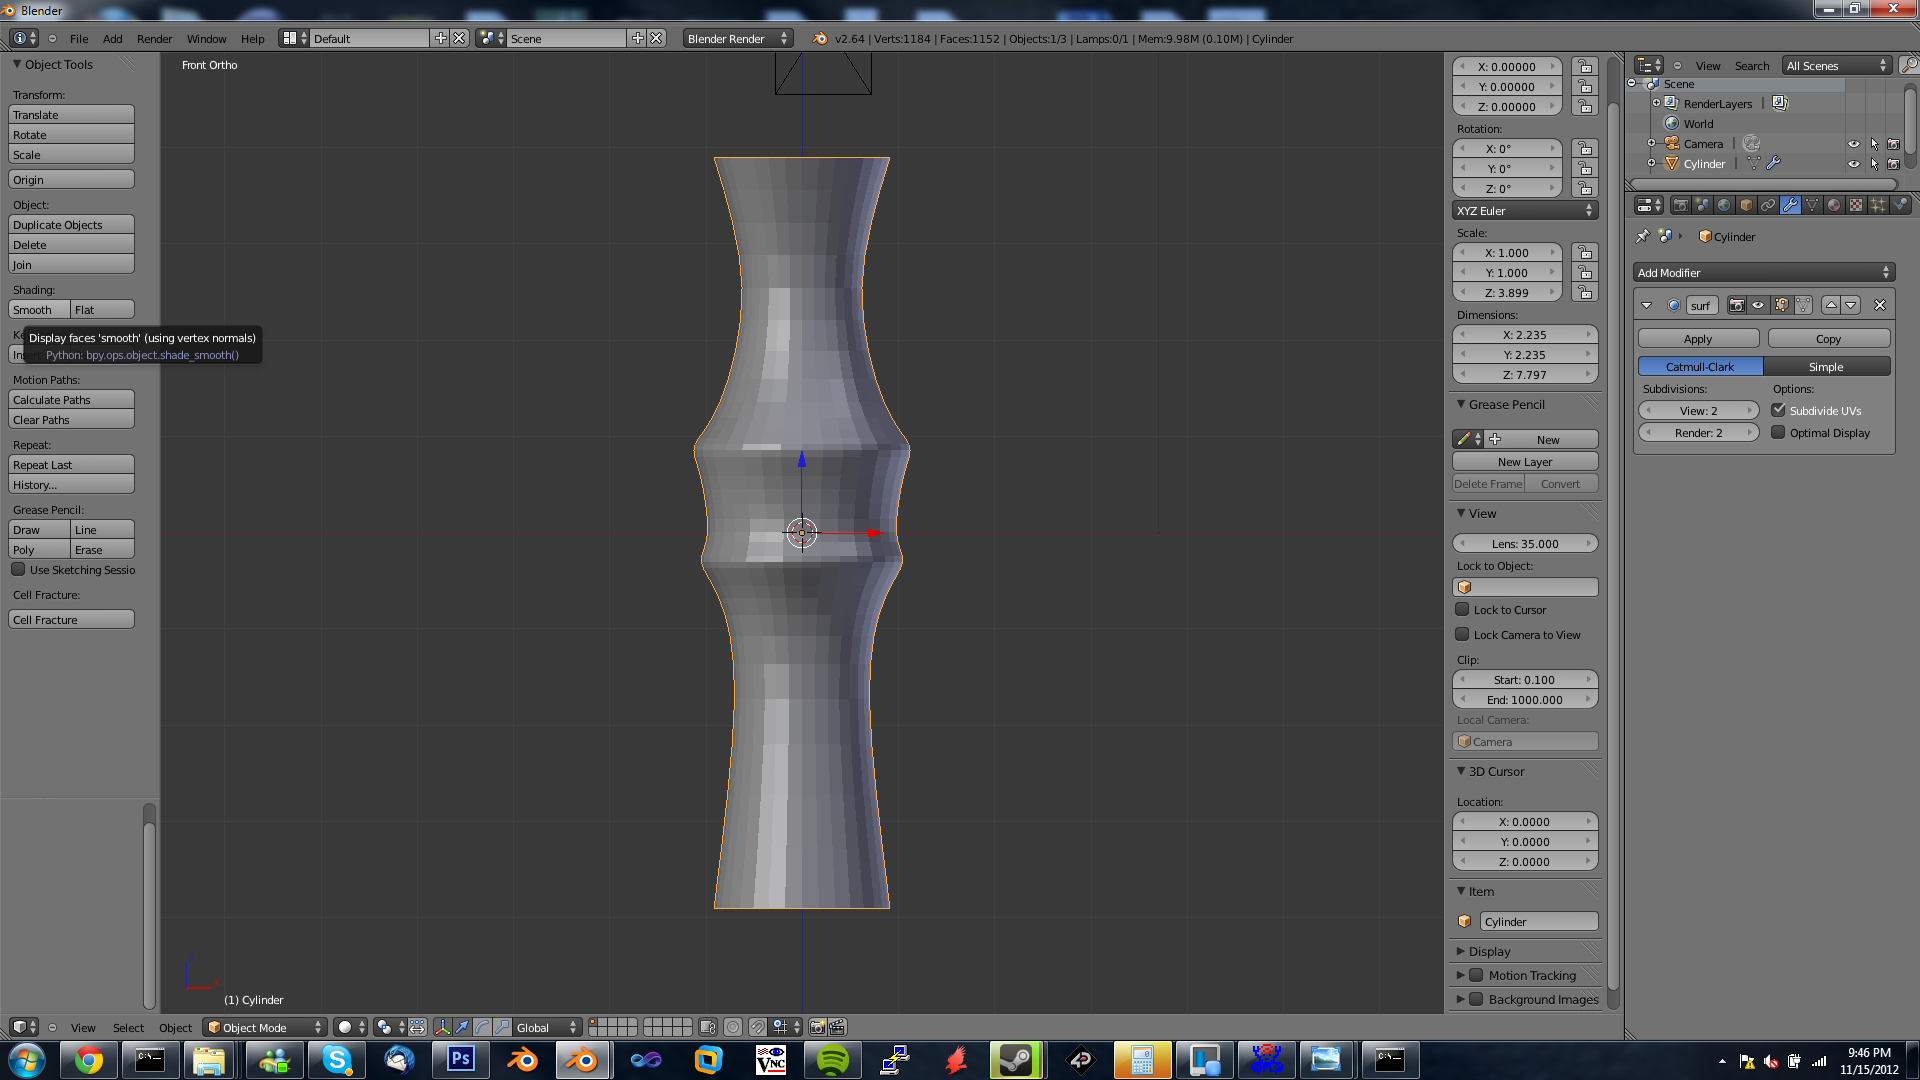Screen dimensions: 1920x1080
Task: Open the Physics properties tab
Action: tap(1900, 205)
